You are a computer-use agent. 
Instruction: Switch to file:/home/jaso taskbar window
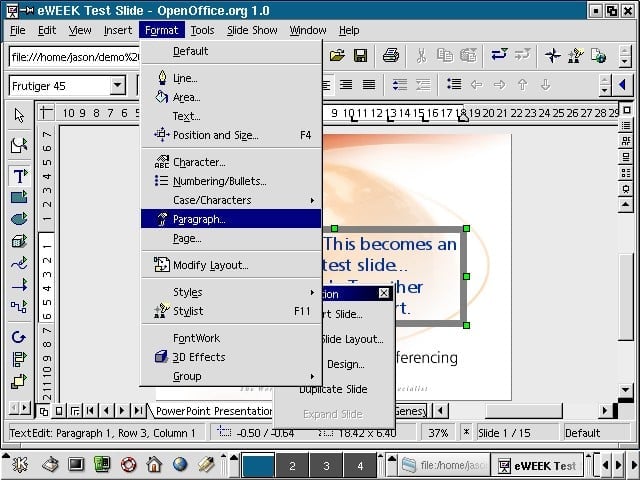pyautogui.click(x=444, y=465)
